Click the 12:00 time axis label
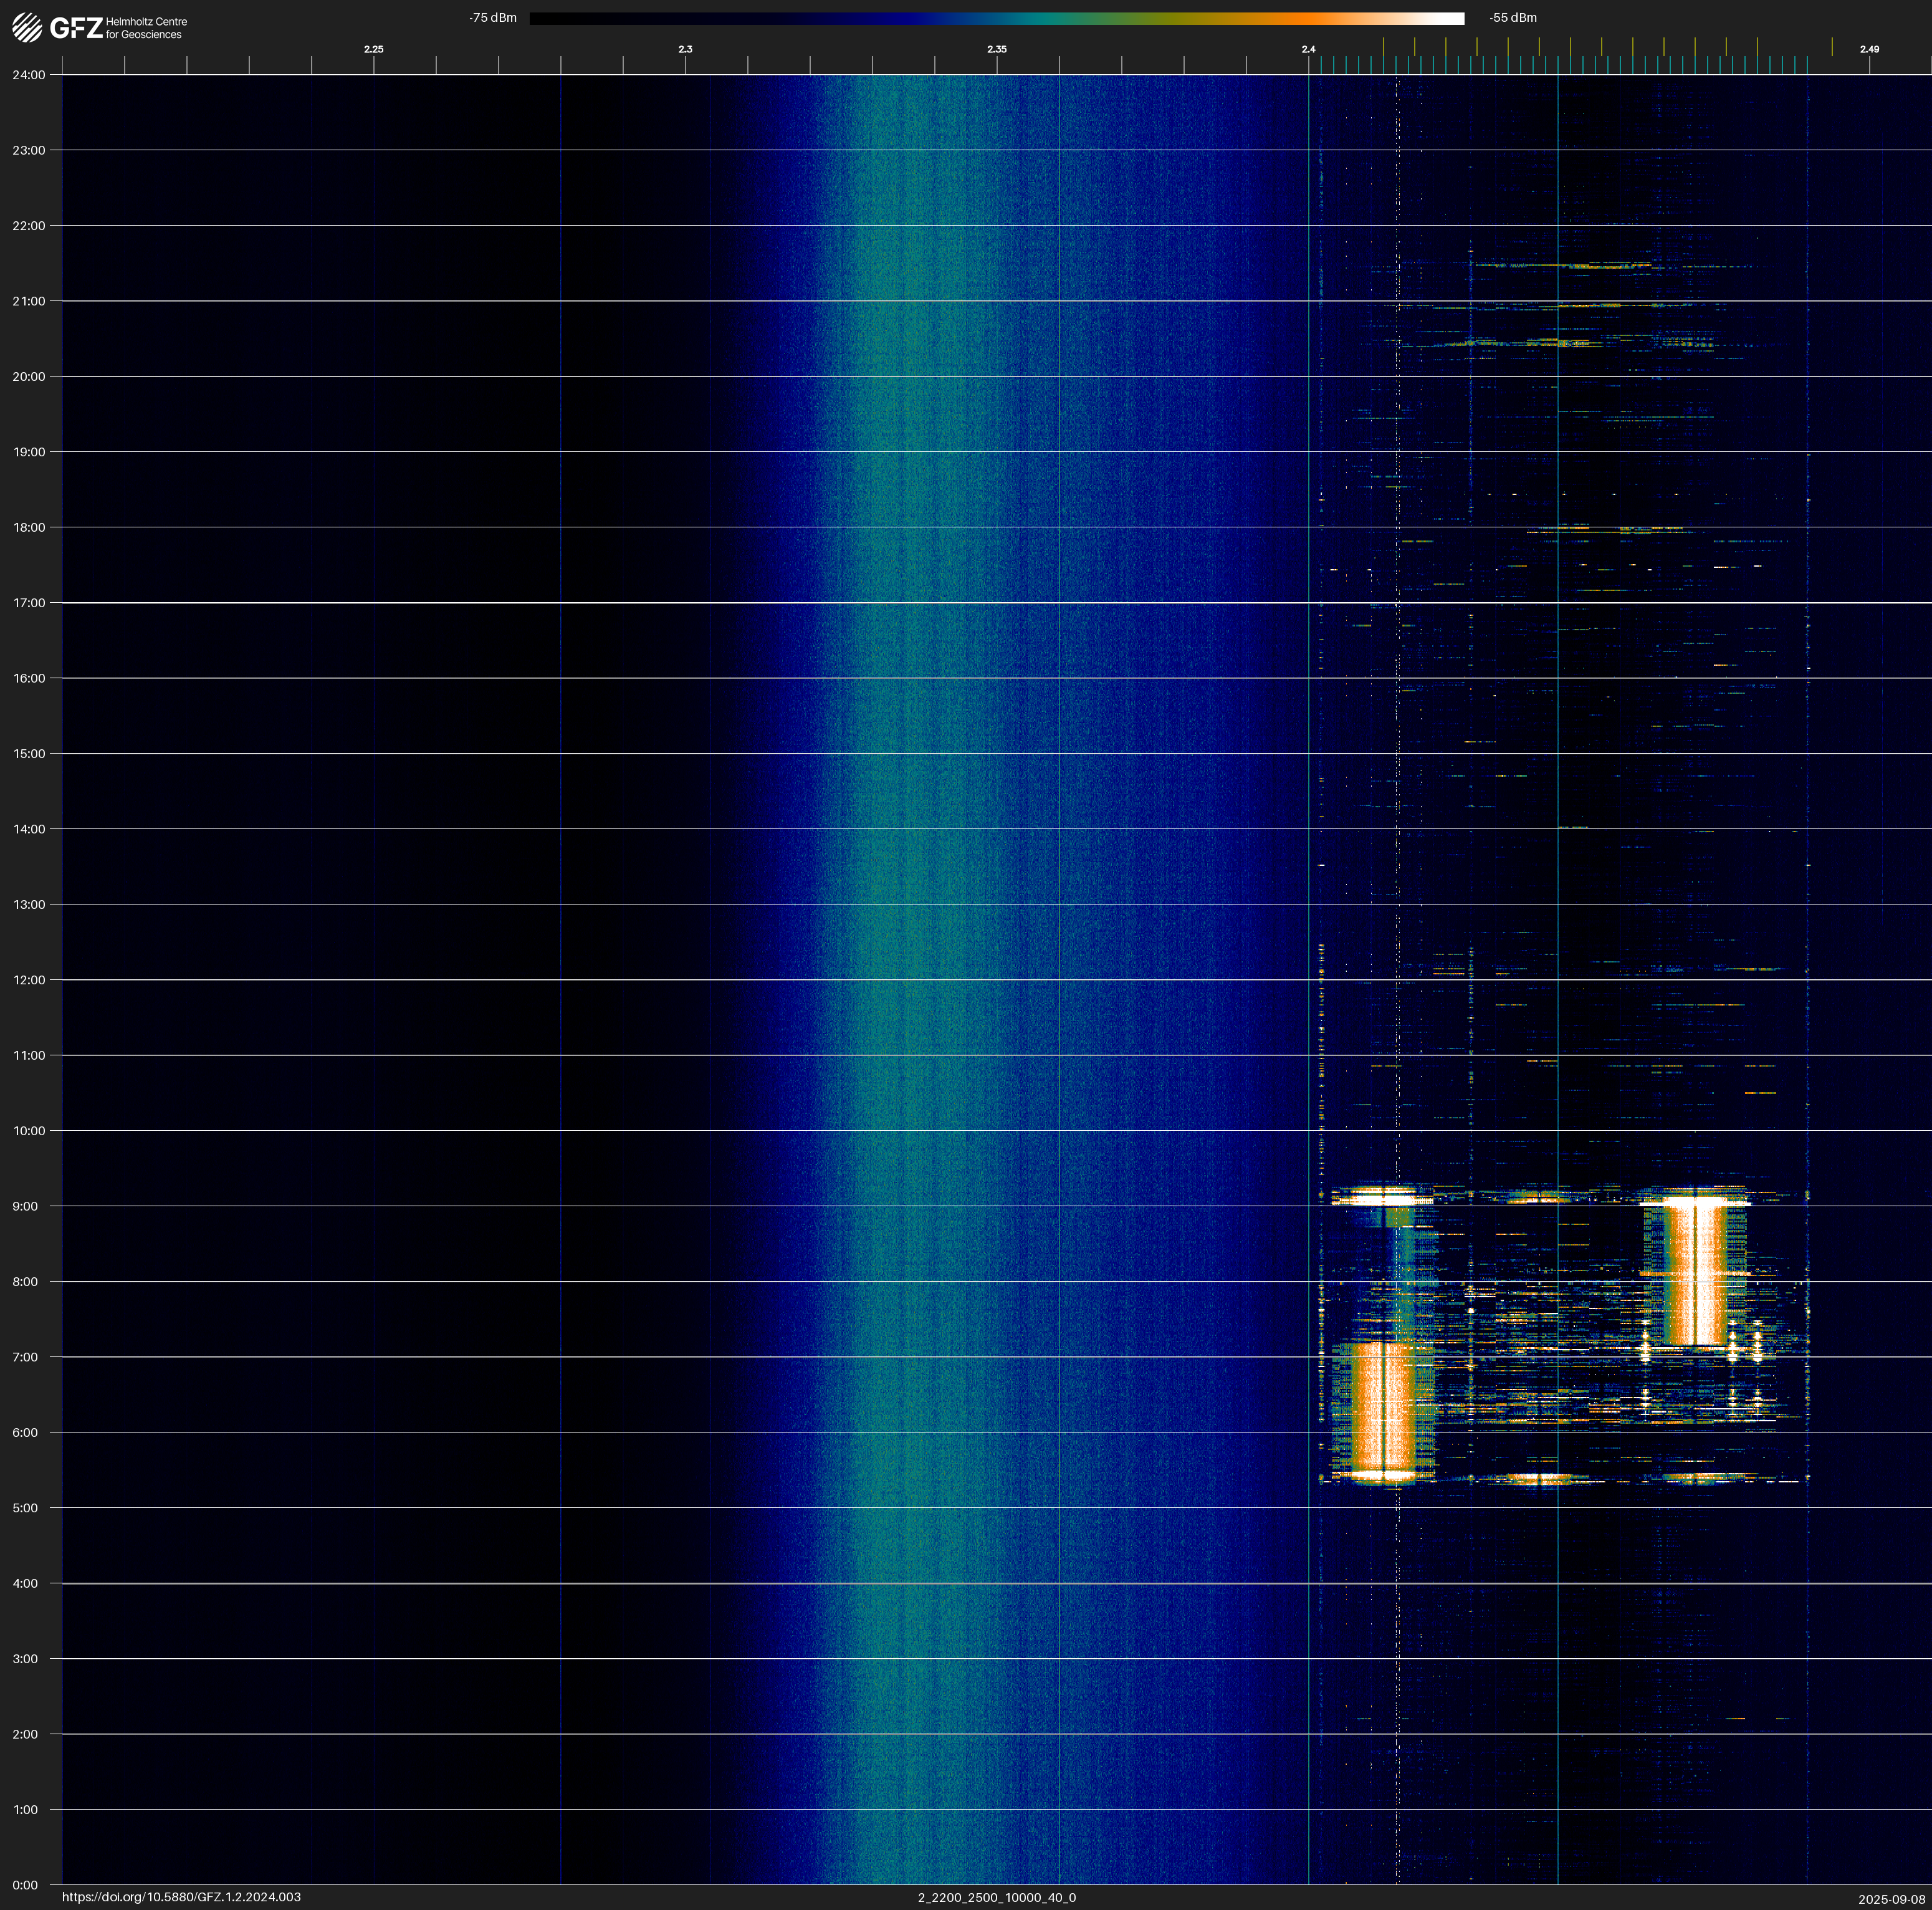The width and height of the screenshot is (1932, 1910). click(x=29, y=980)
